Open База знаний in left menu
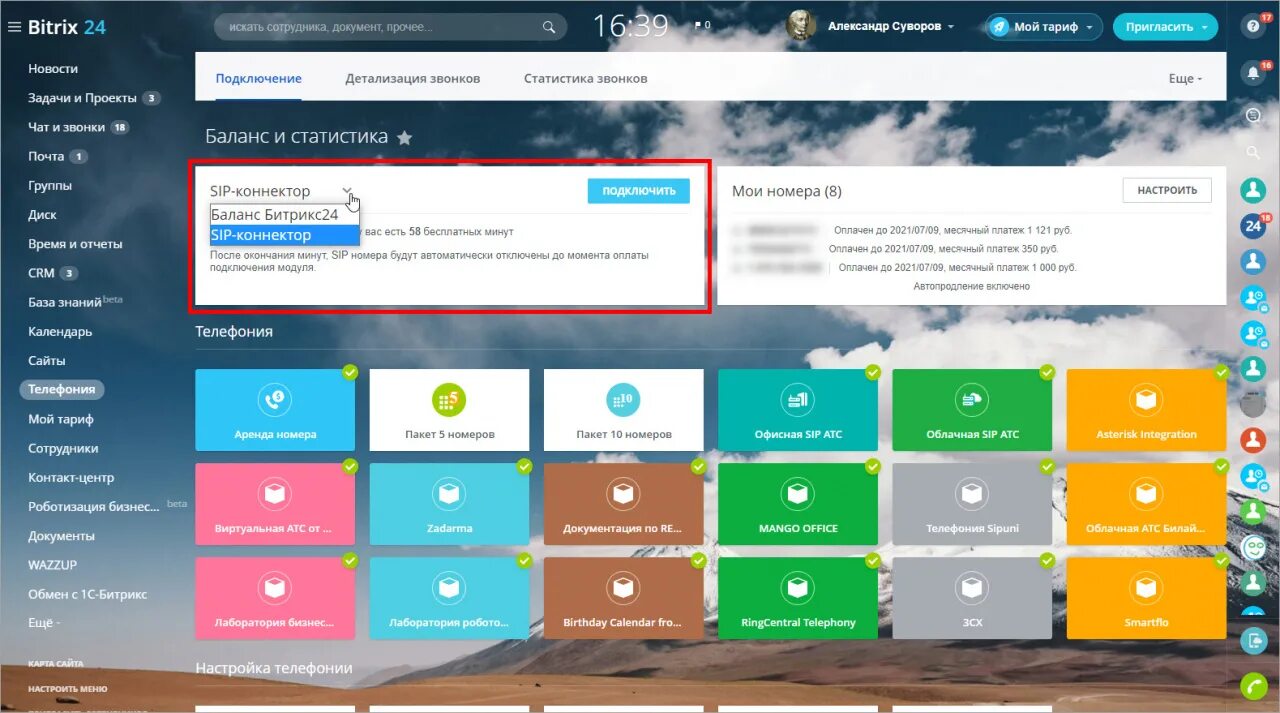The image size is (1280, 713). click(65, 302)
